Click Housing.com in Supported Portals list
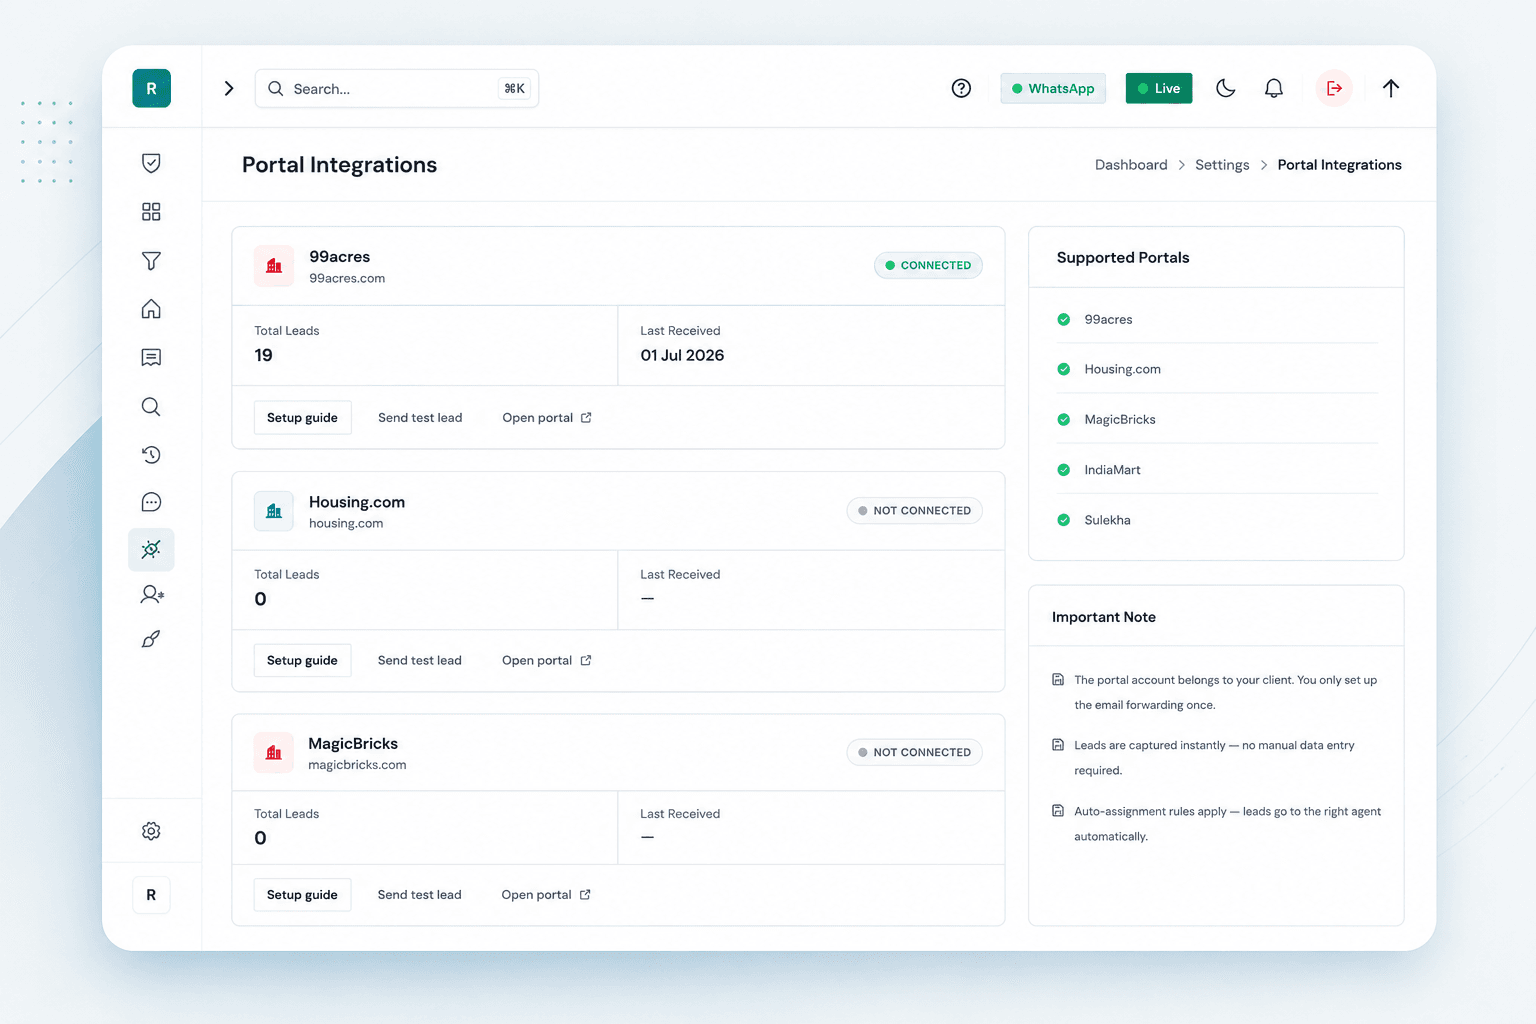The height and width of the screenshot is (1024, 1536). coord(1122,369)
